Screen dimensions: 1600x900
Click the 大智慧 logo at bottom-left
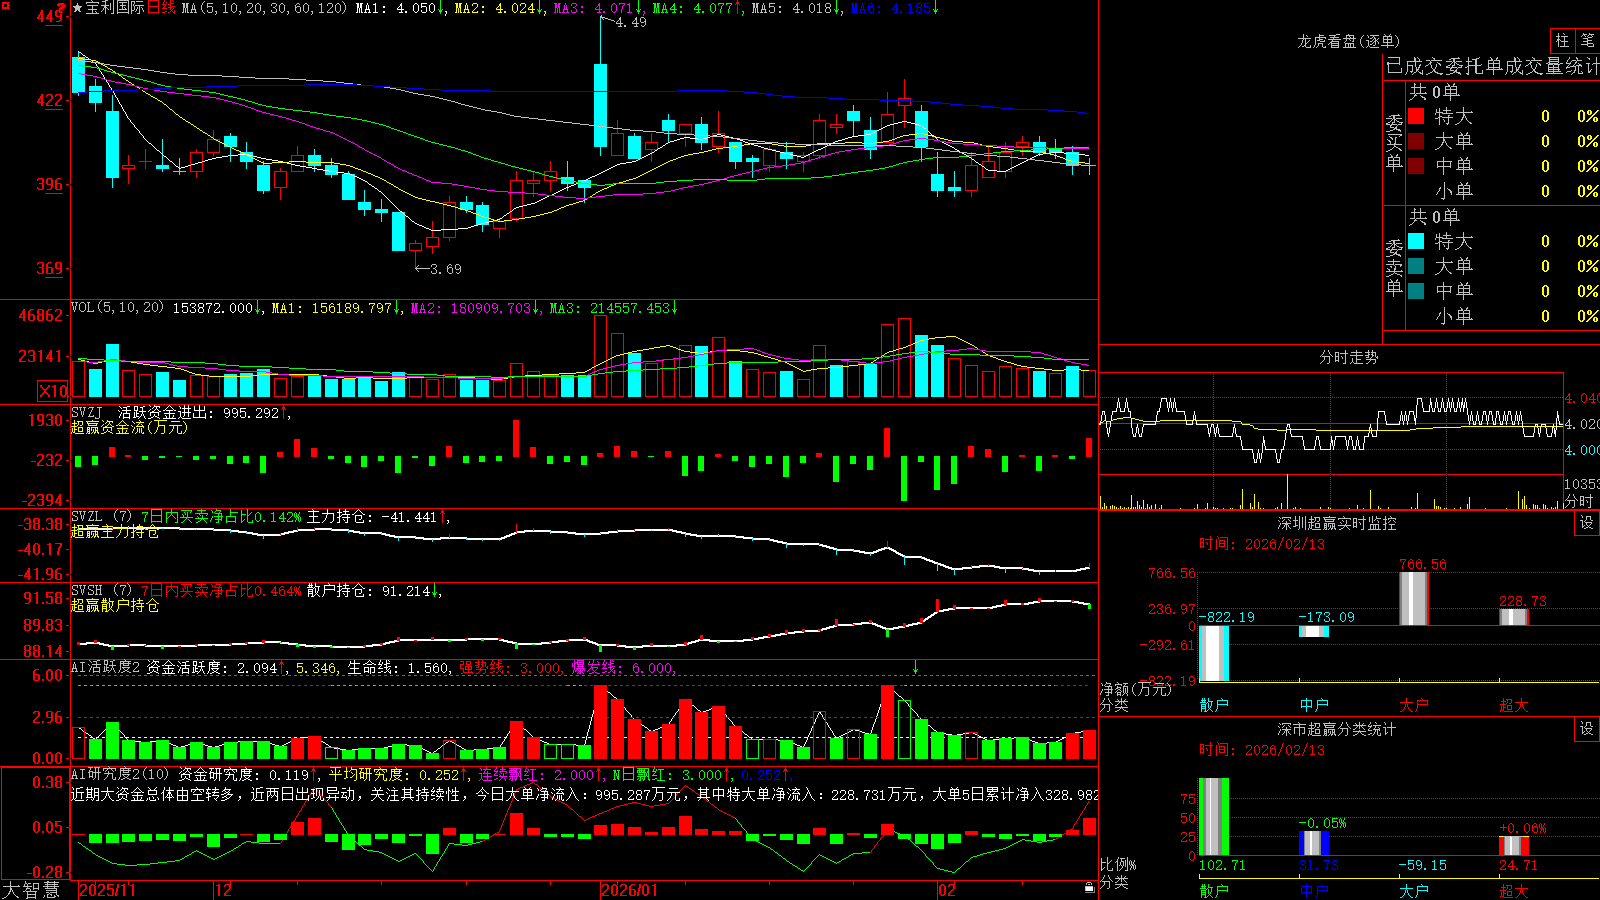(31, 890)
